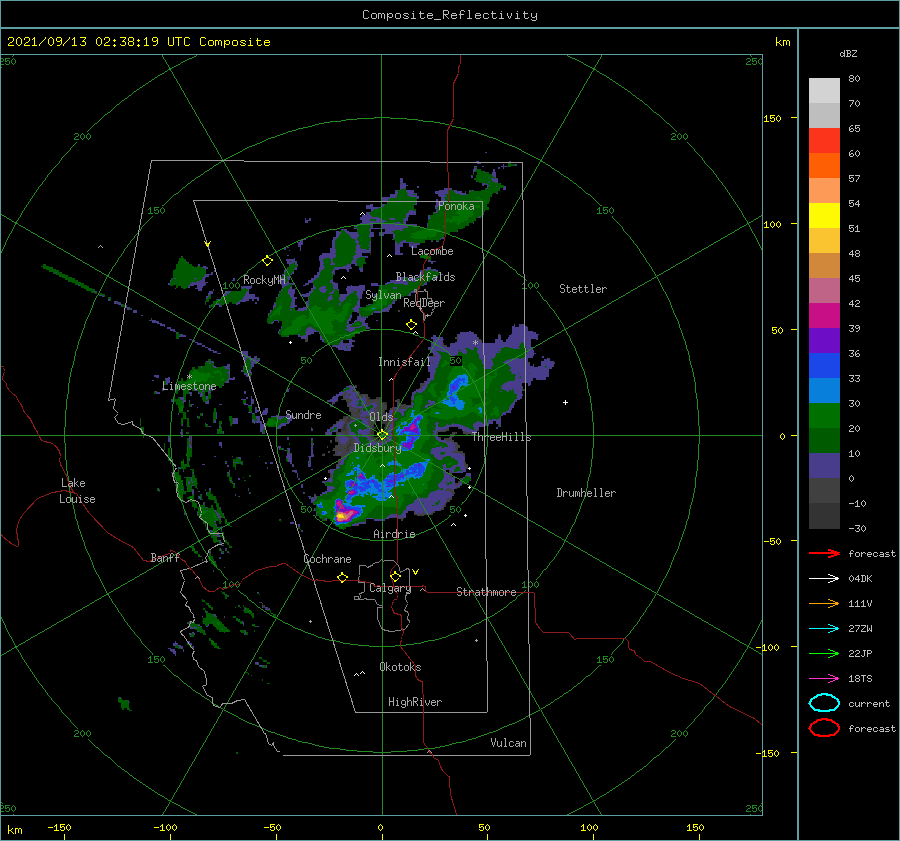Click the 2021/09/13 02:38:19 UTC timestamp
This screenshot has width=900, height=841.
click(99, 42)
